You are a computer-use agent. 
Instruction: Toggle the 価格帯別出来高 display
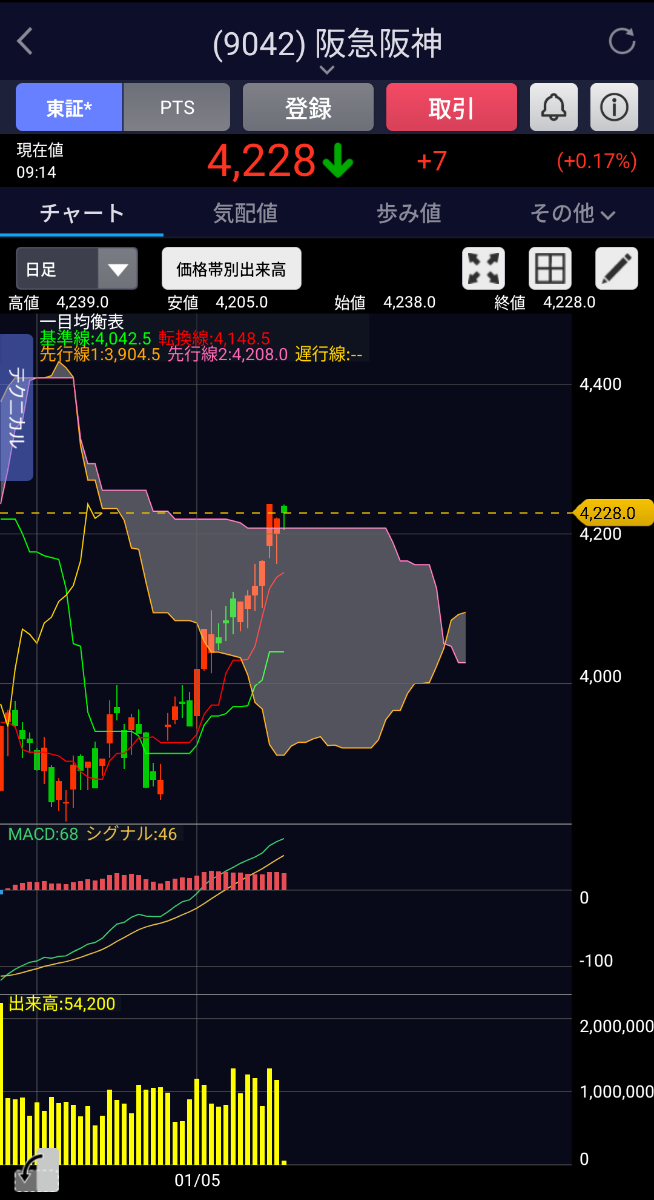231,268
